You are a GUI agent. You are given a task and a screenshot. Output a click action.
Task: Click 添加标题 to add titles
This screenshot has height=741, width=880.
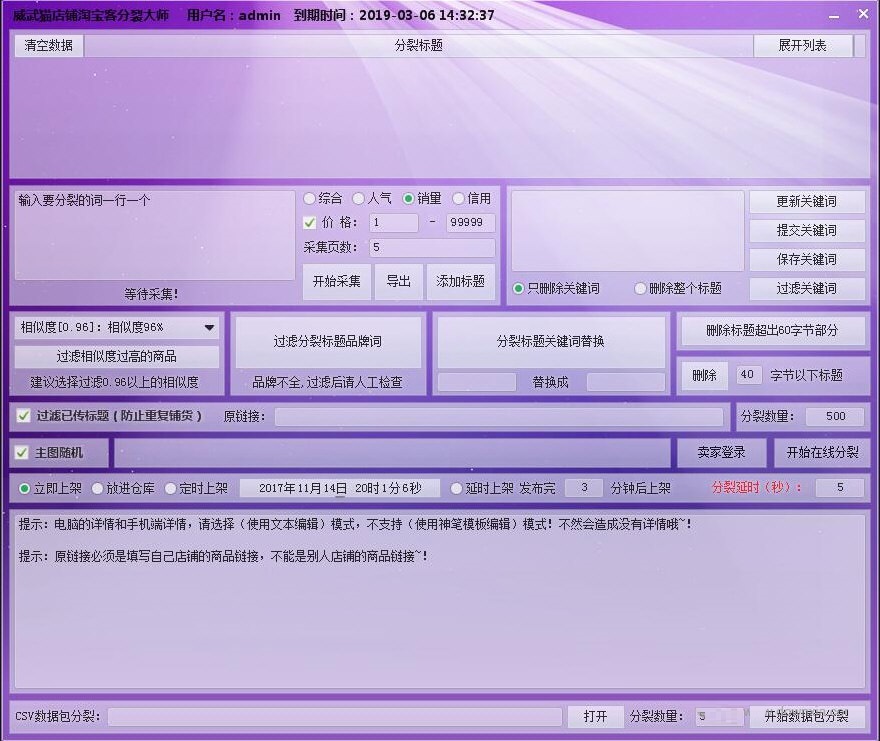point(462,281)
